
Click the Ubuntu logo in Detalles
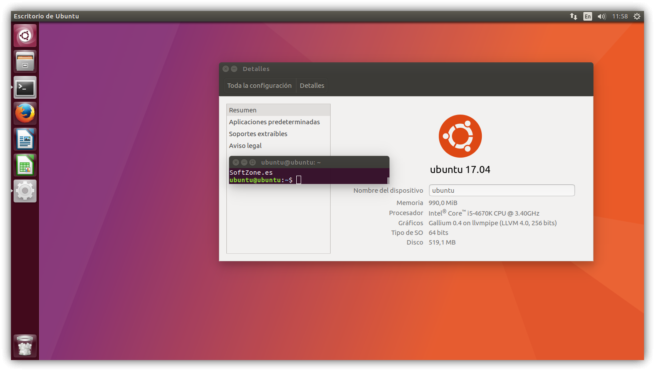460,136
